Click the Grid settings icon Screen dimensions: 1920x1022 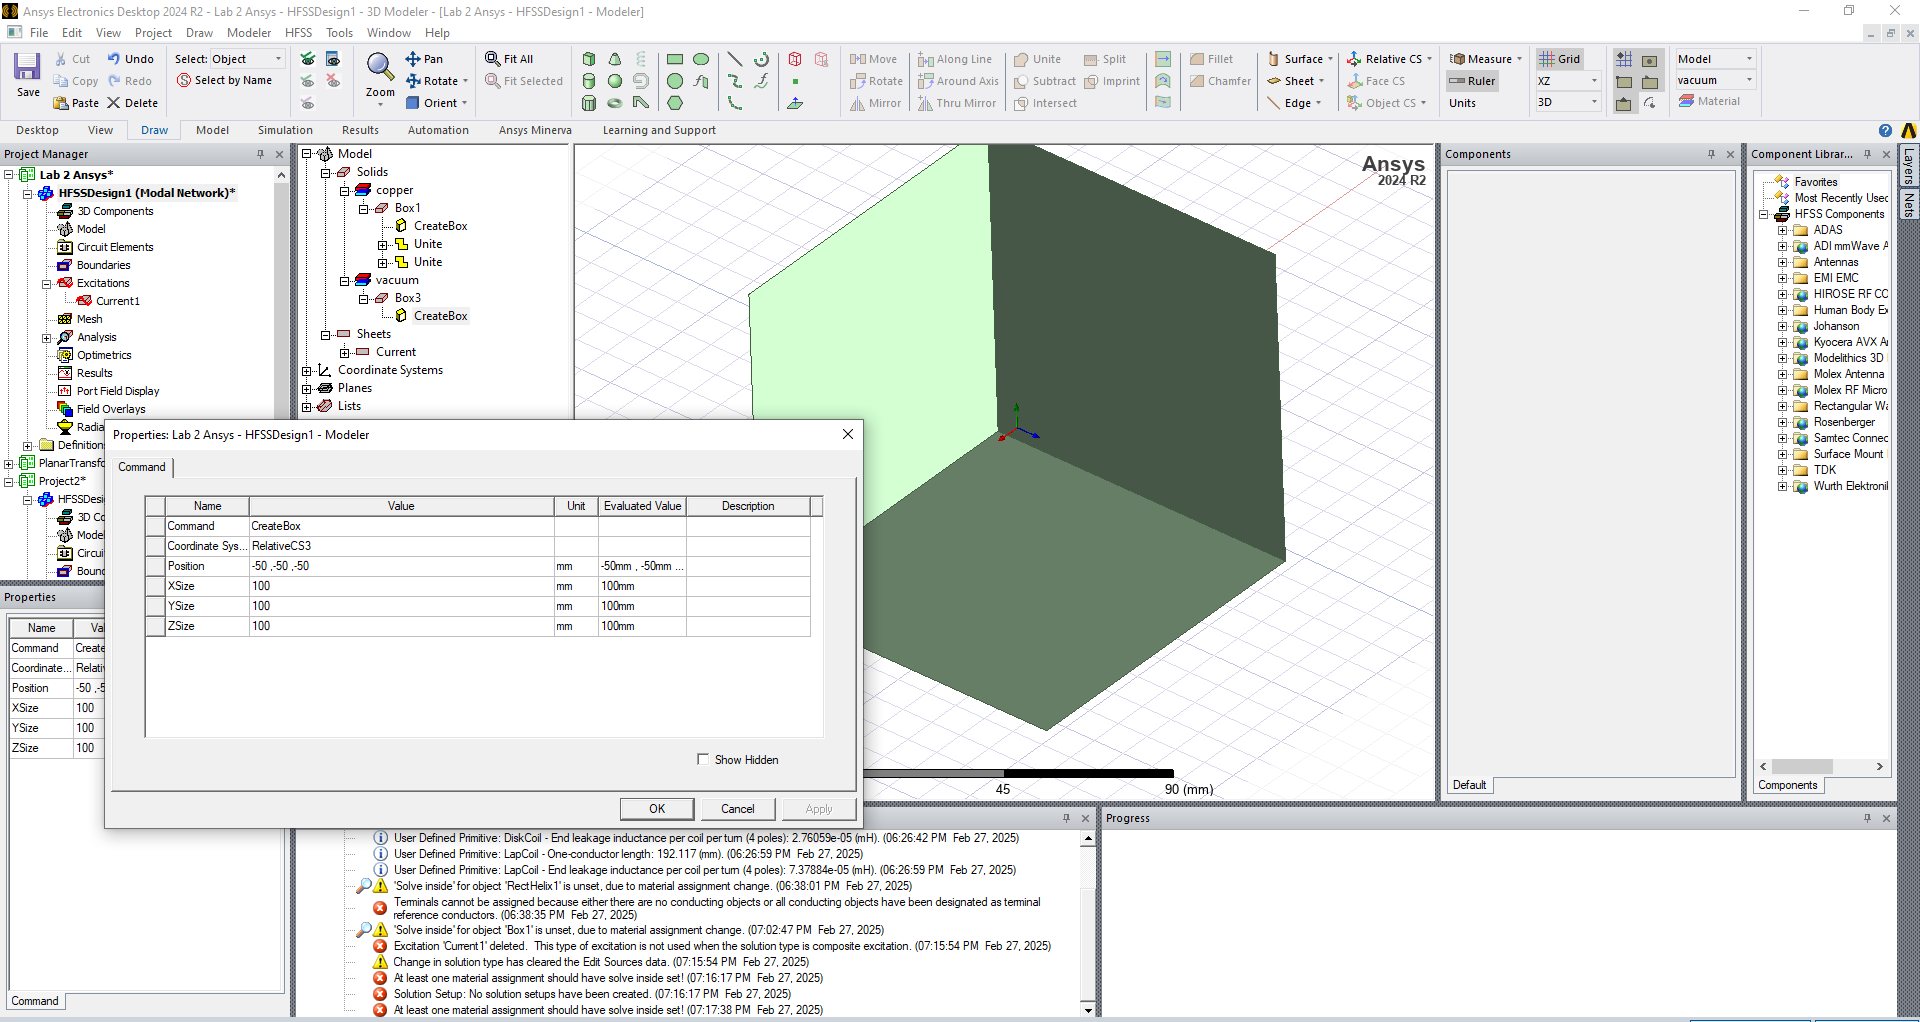pyautogui.click(x=1559, y=59)
